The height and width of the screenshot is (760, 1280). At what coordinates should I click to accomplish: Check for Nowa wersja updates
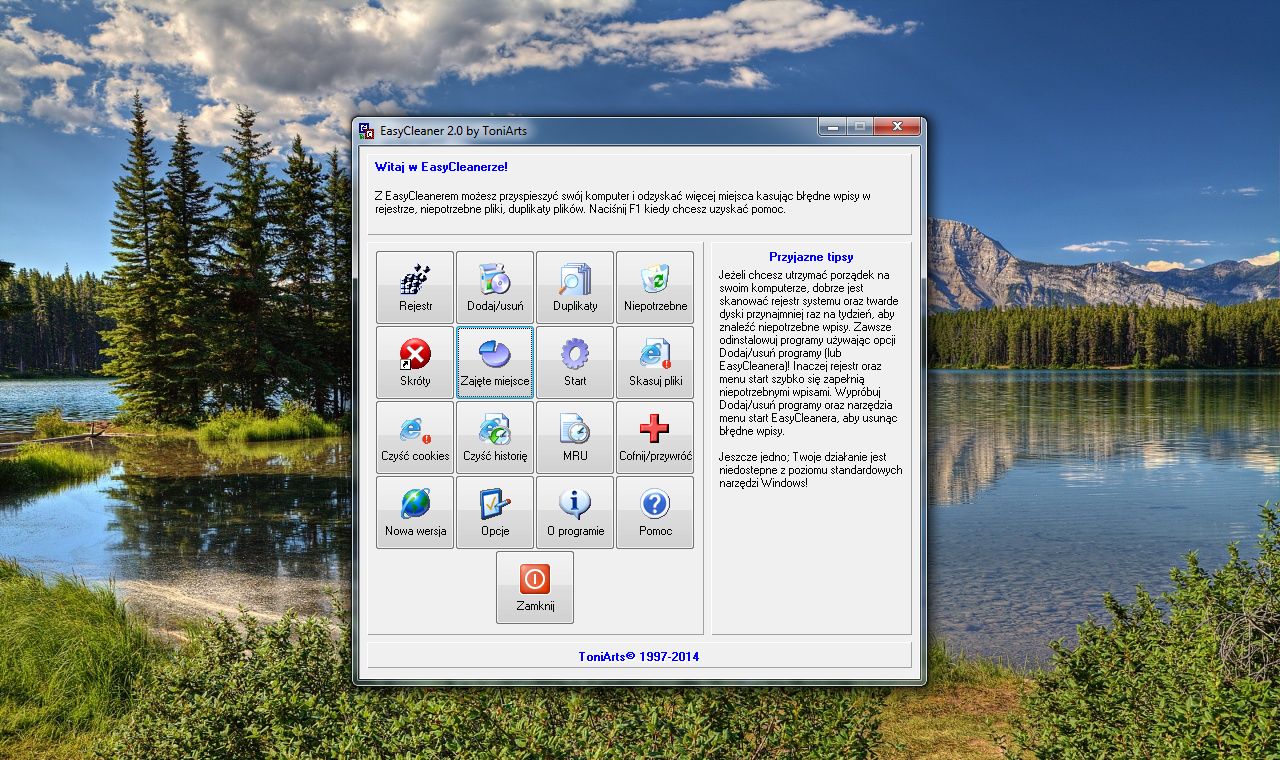tap(415, 512)
